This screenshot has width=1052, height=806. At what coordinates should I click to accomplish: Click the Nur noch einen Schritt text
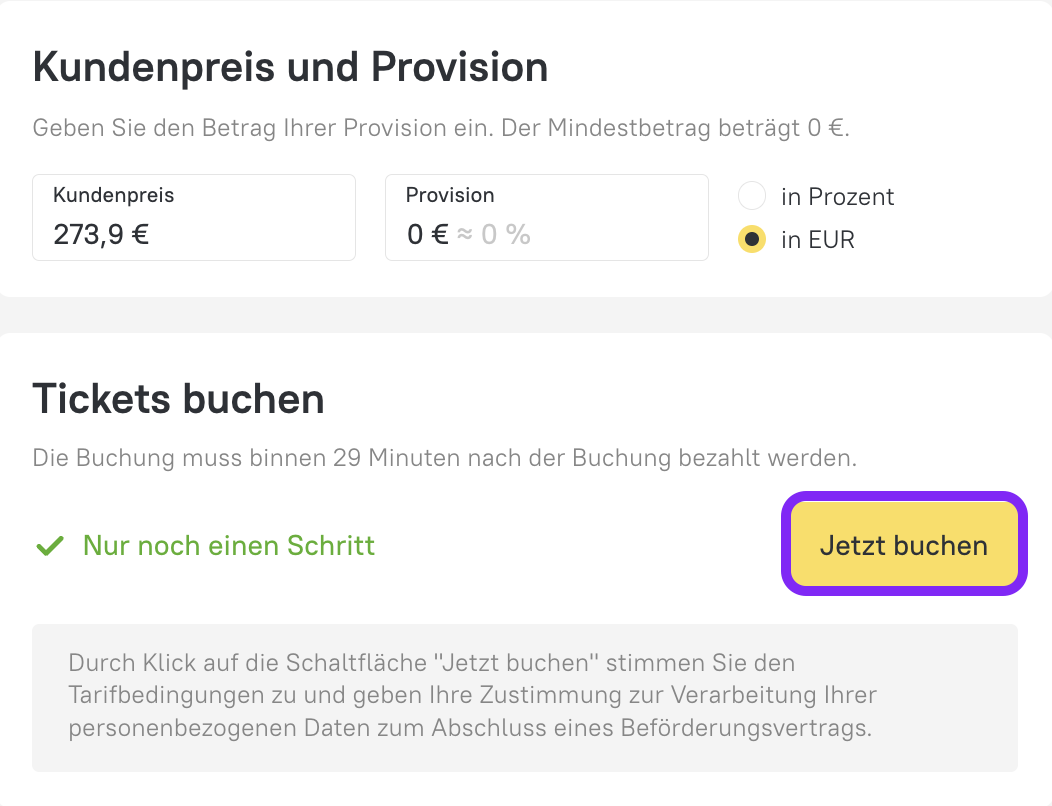point(229,546)
